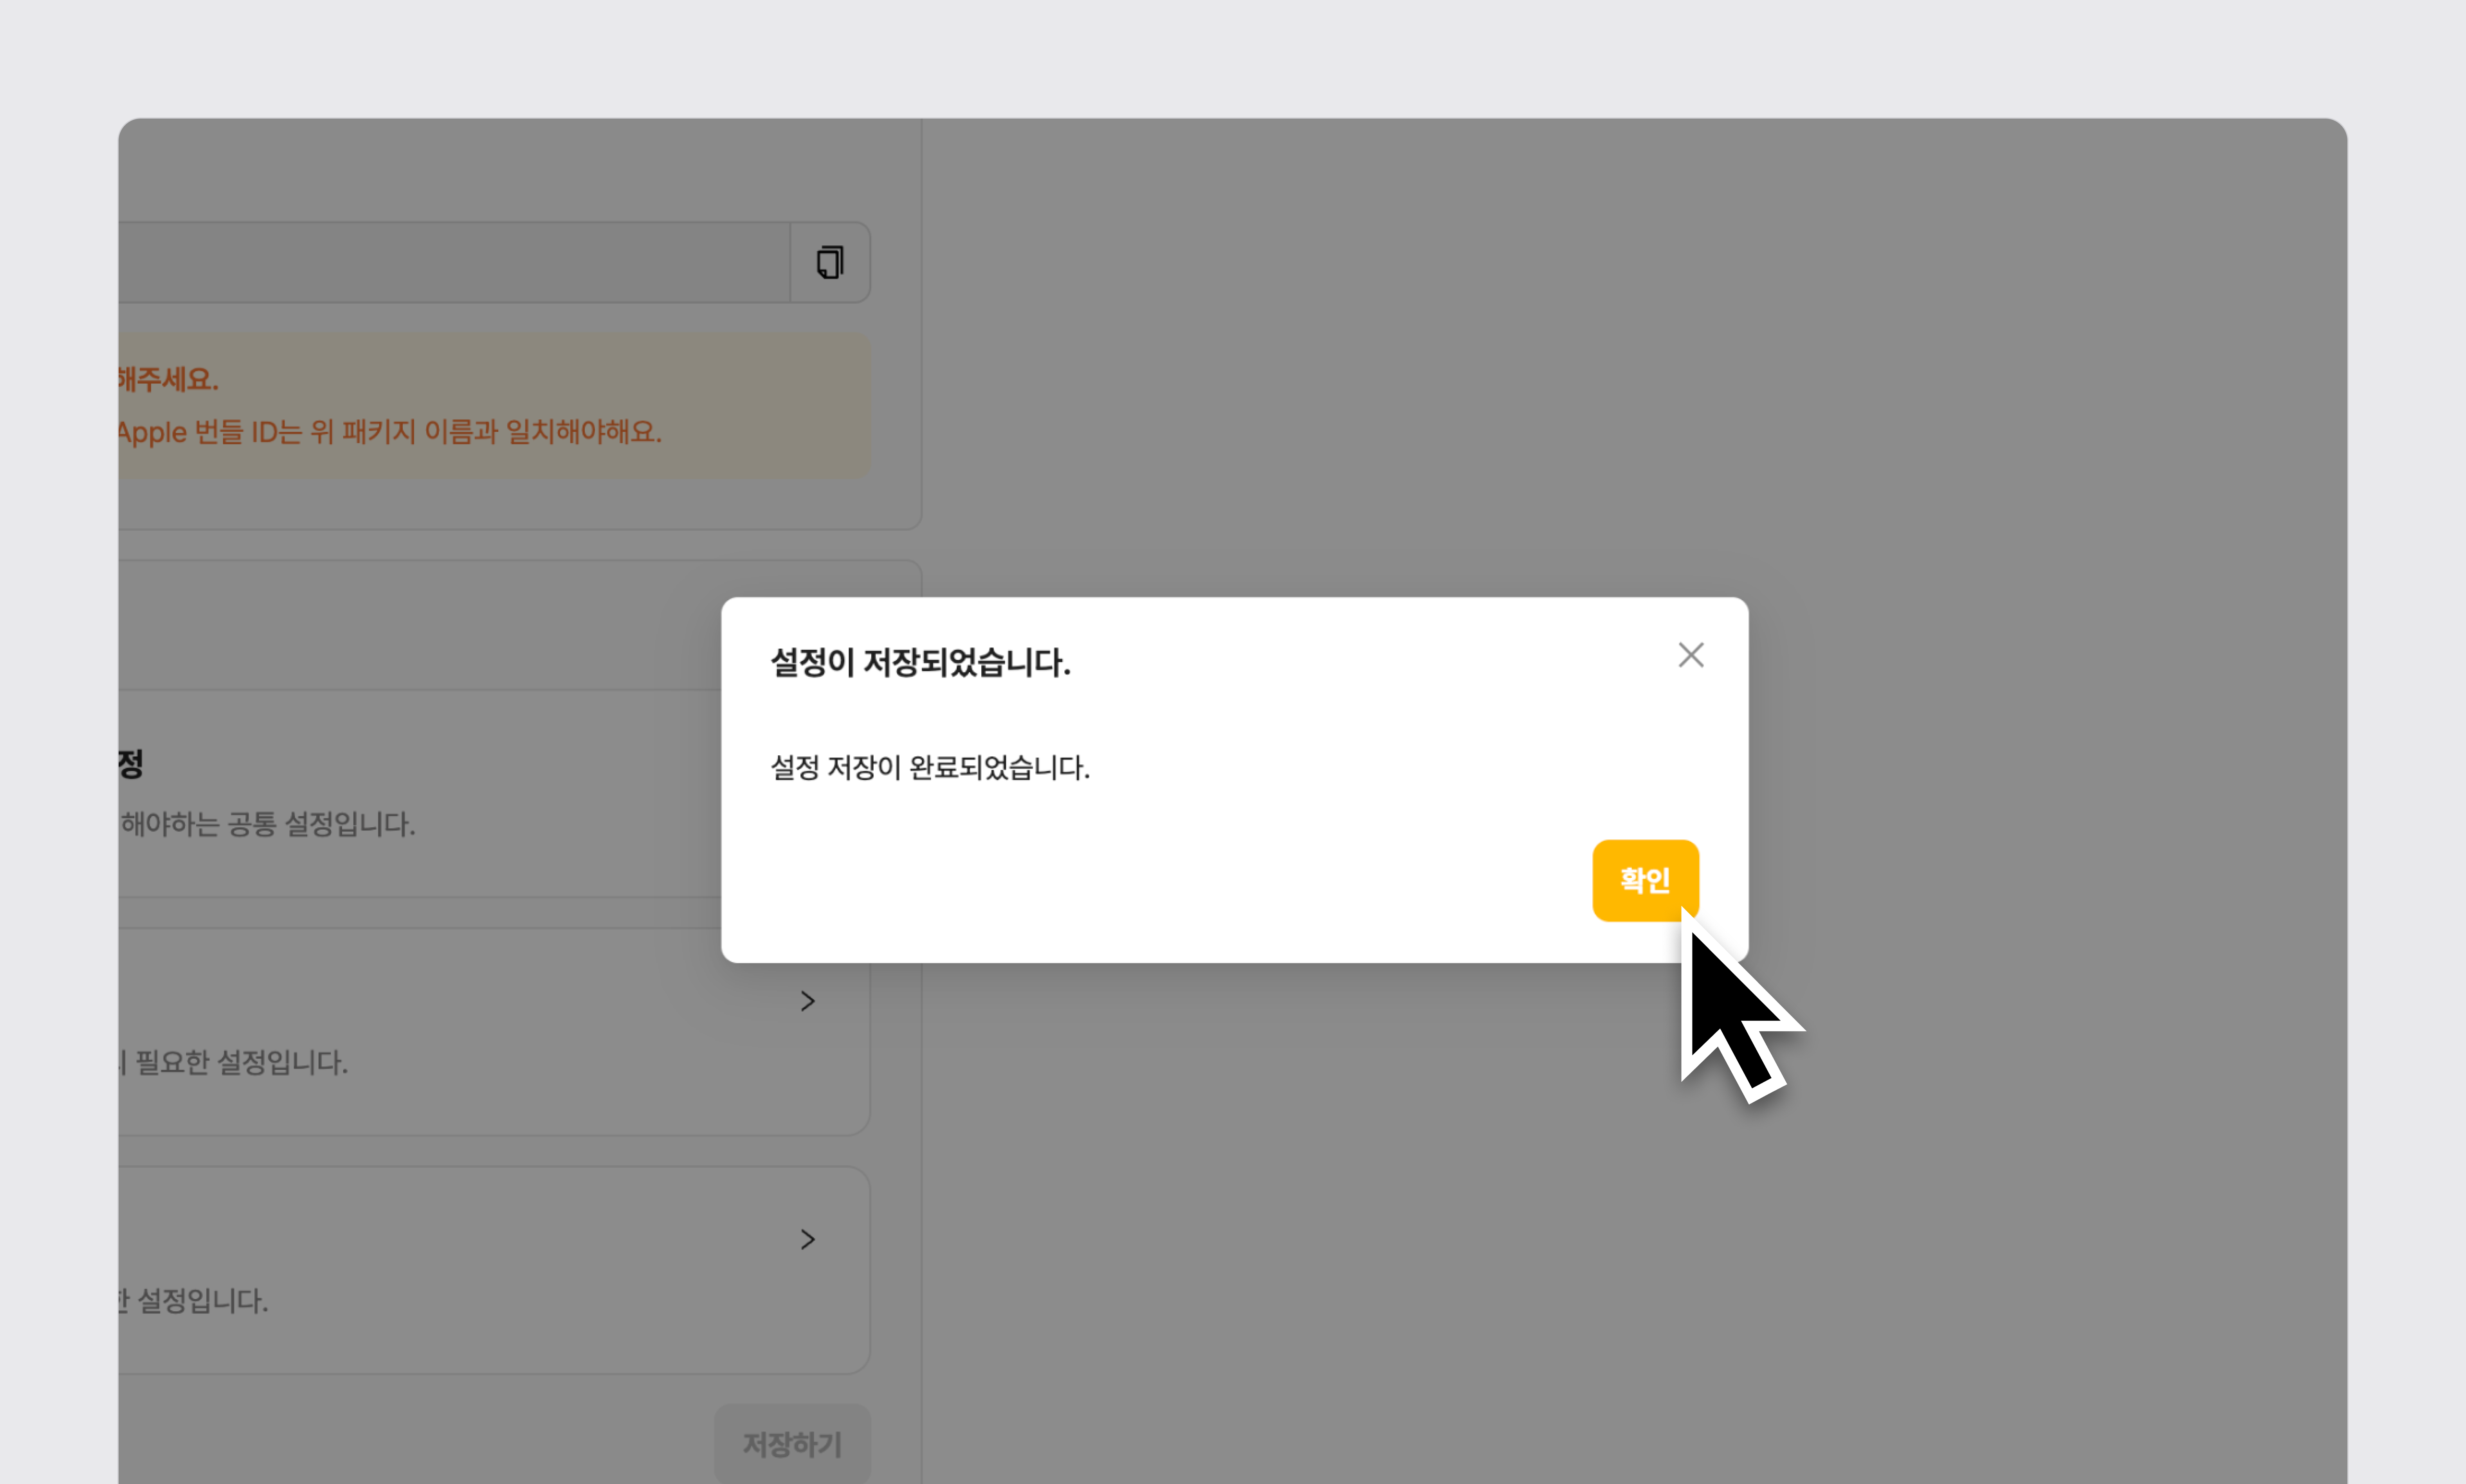Close the dialog with the X icon
2466x1484 pixels.
click(x=1690, y=655)
